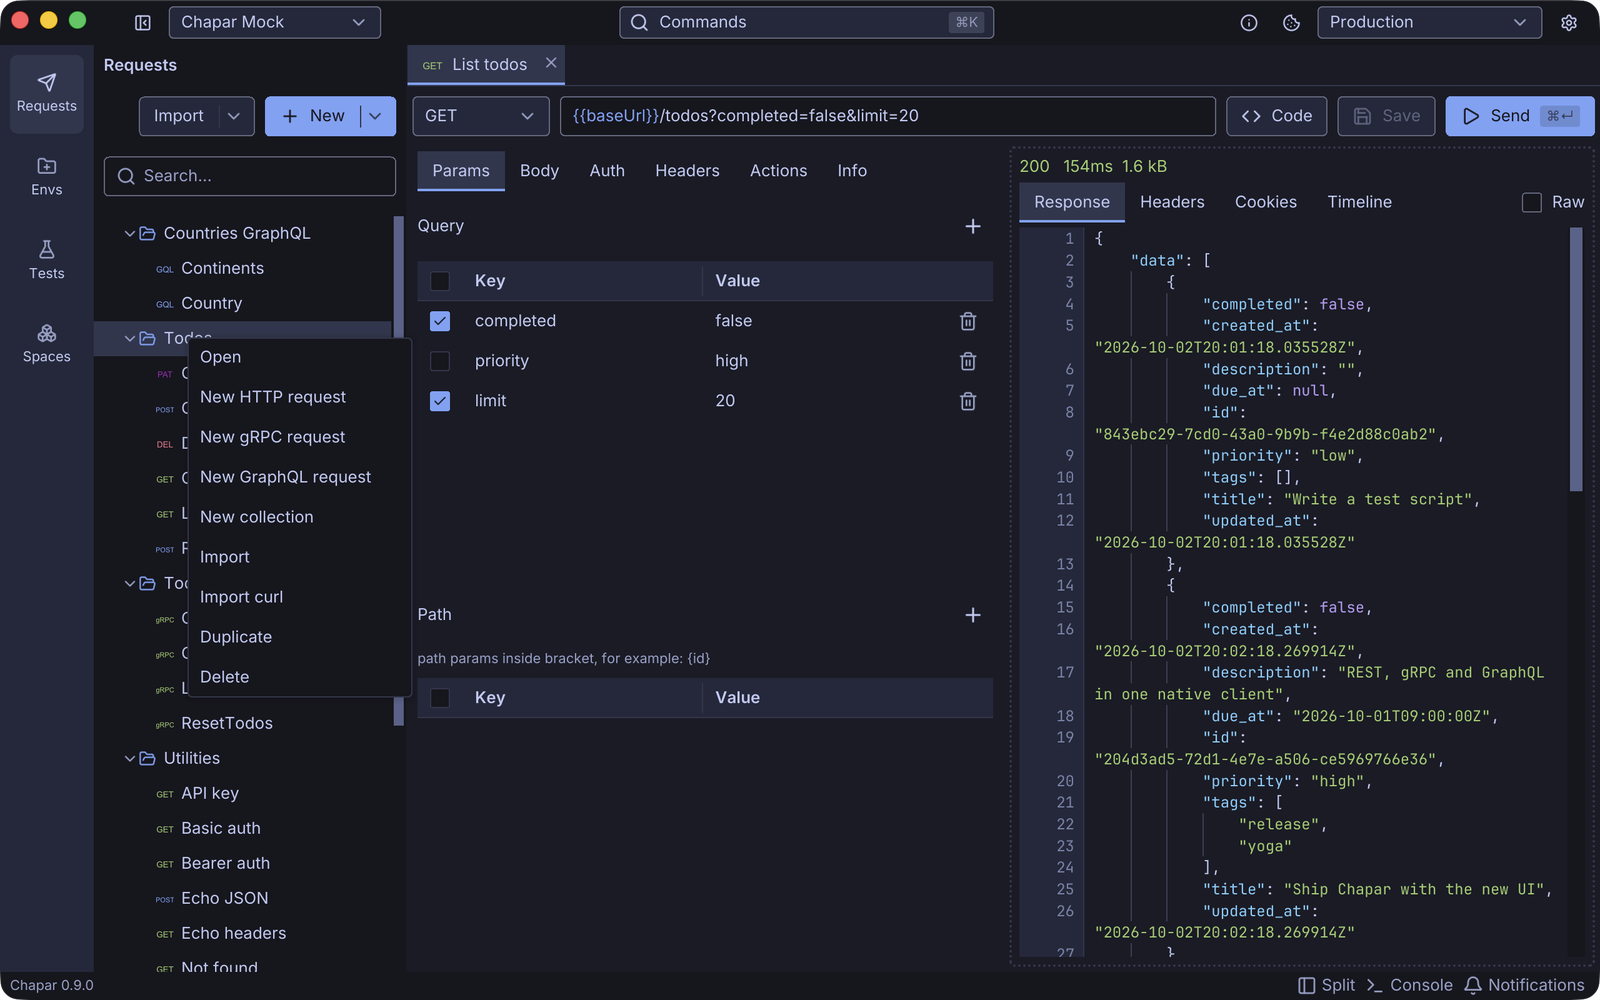The image size is (1600, 1000).
Task: Check the Path table header checkbox
Action: (x=440, y=698)
